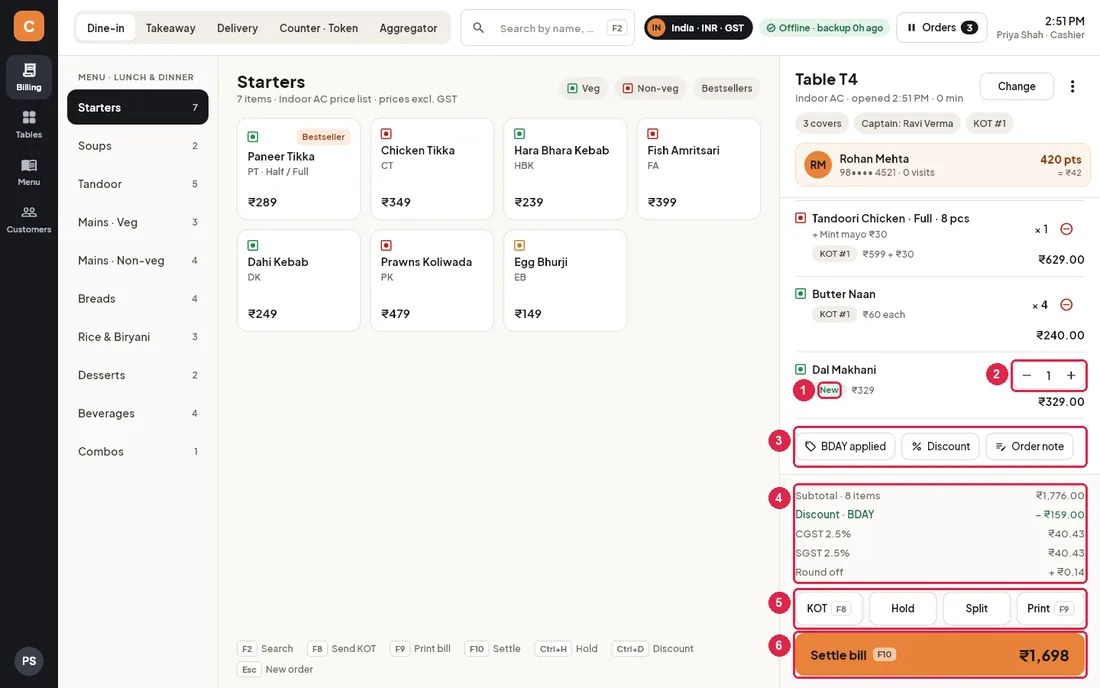Switch to the Takeaway tab
This screenshot has height=688, width=1100.
[x=170, y=28]
